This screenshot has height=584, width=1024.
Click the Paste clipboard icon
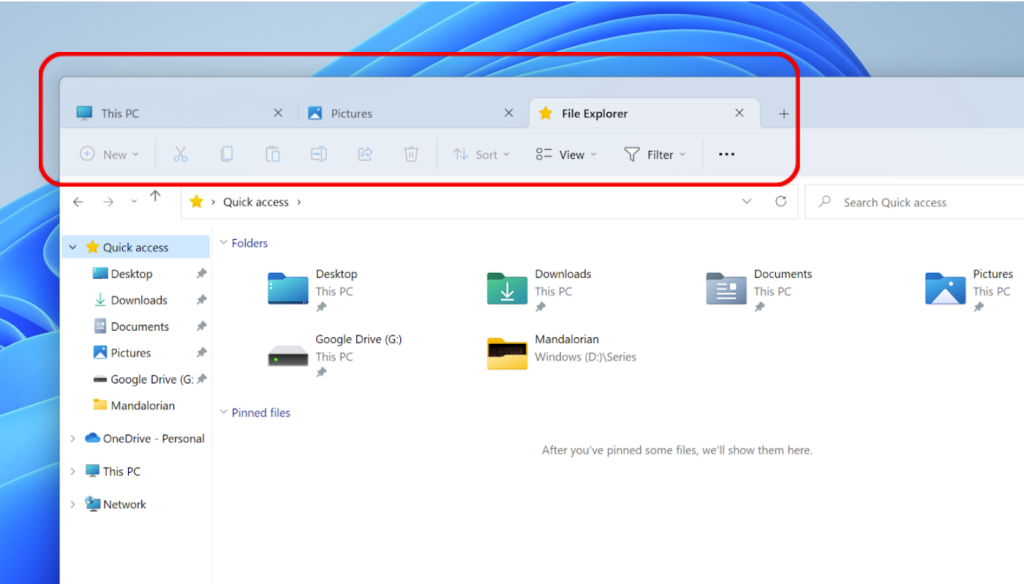click(272, 154)
